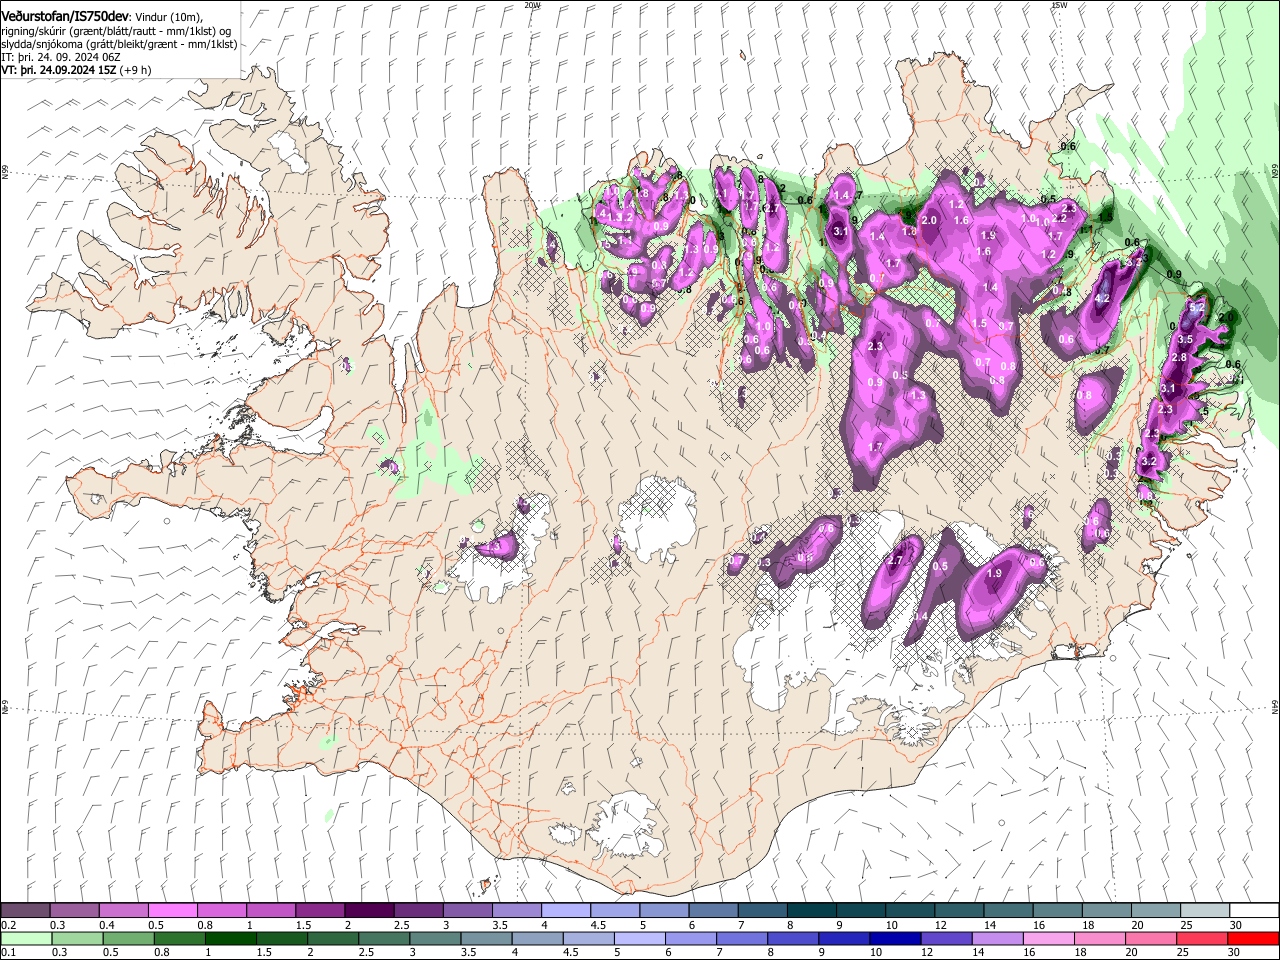Click top-row legend swatch between 2 and 2.5
The image size is (1280, 960).
pyautogui.click(x=369, y=910)
